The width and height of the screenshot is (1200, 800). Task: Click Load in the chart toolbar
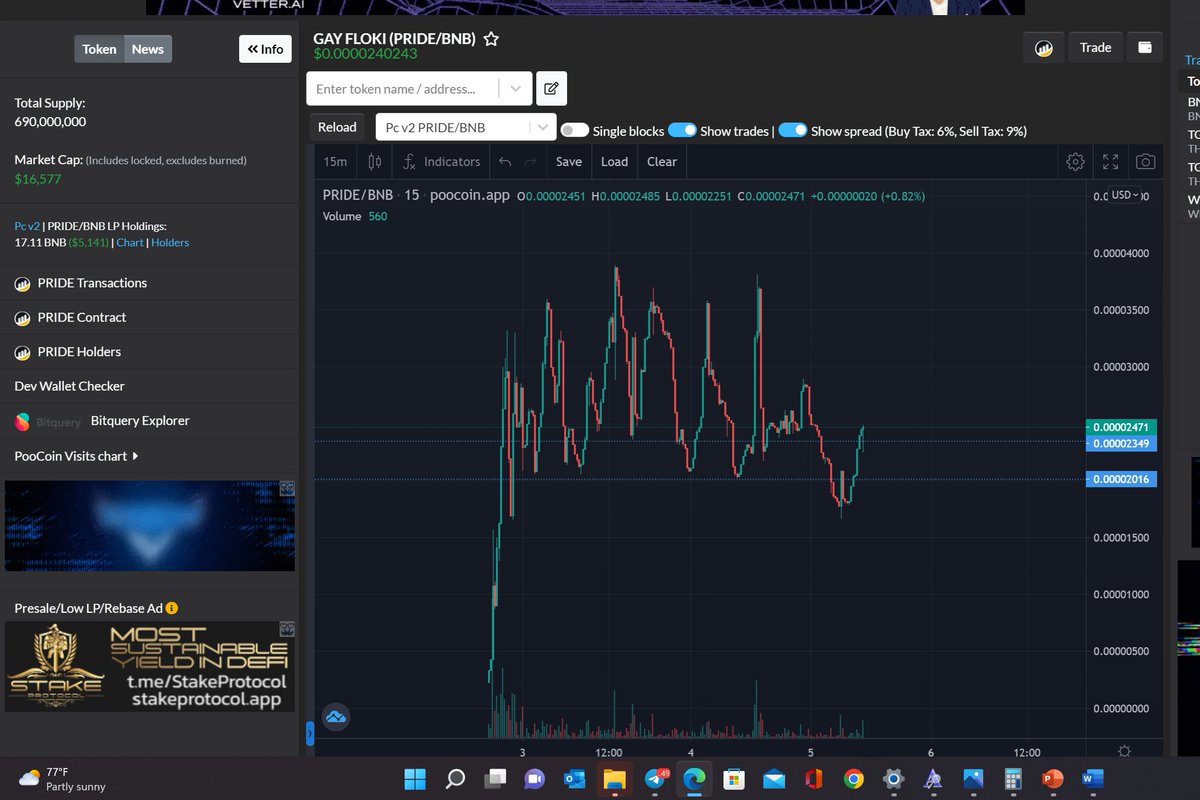click(614, 161)
